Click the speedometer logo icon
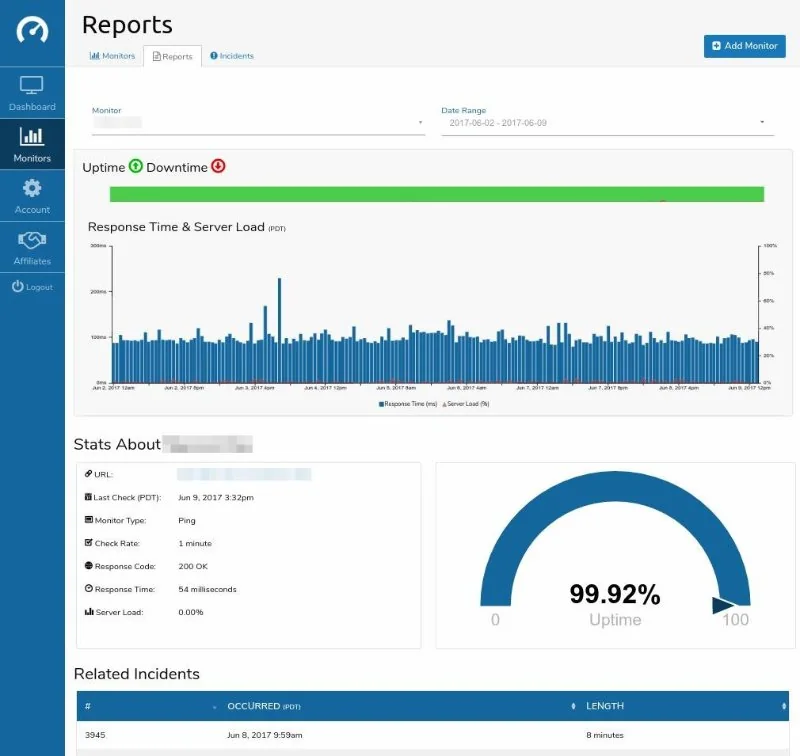800x756 pixels. [x=32, y=30]
